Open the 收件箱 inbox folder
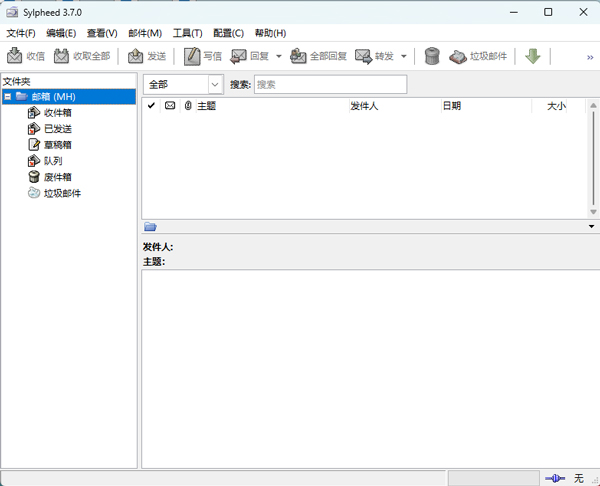600x486 pixels. point(49,113)
